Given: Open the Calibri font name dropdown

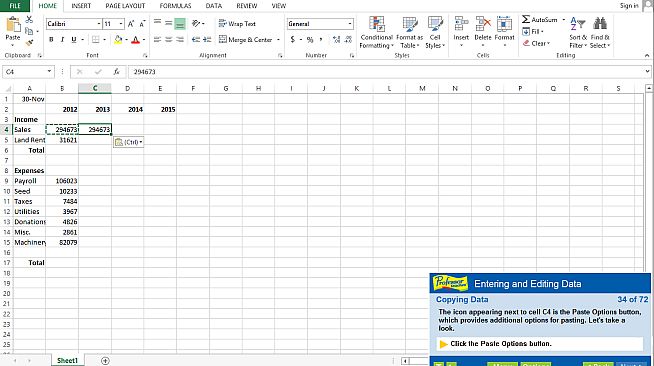Looking at the screenshot, I should pos(99,24).
